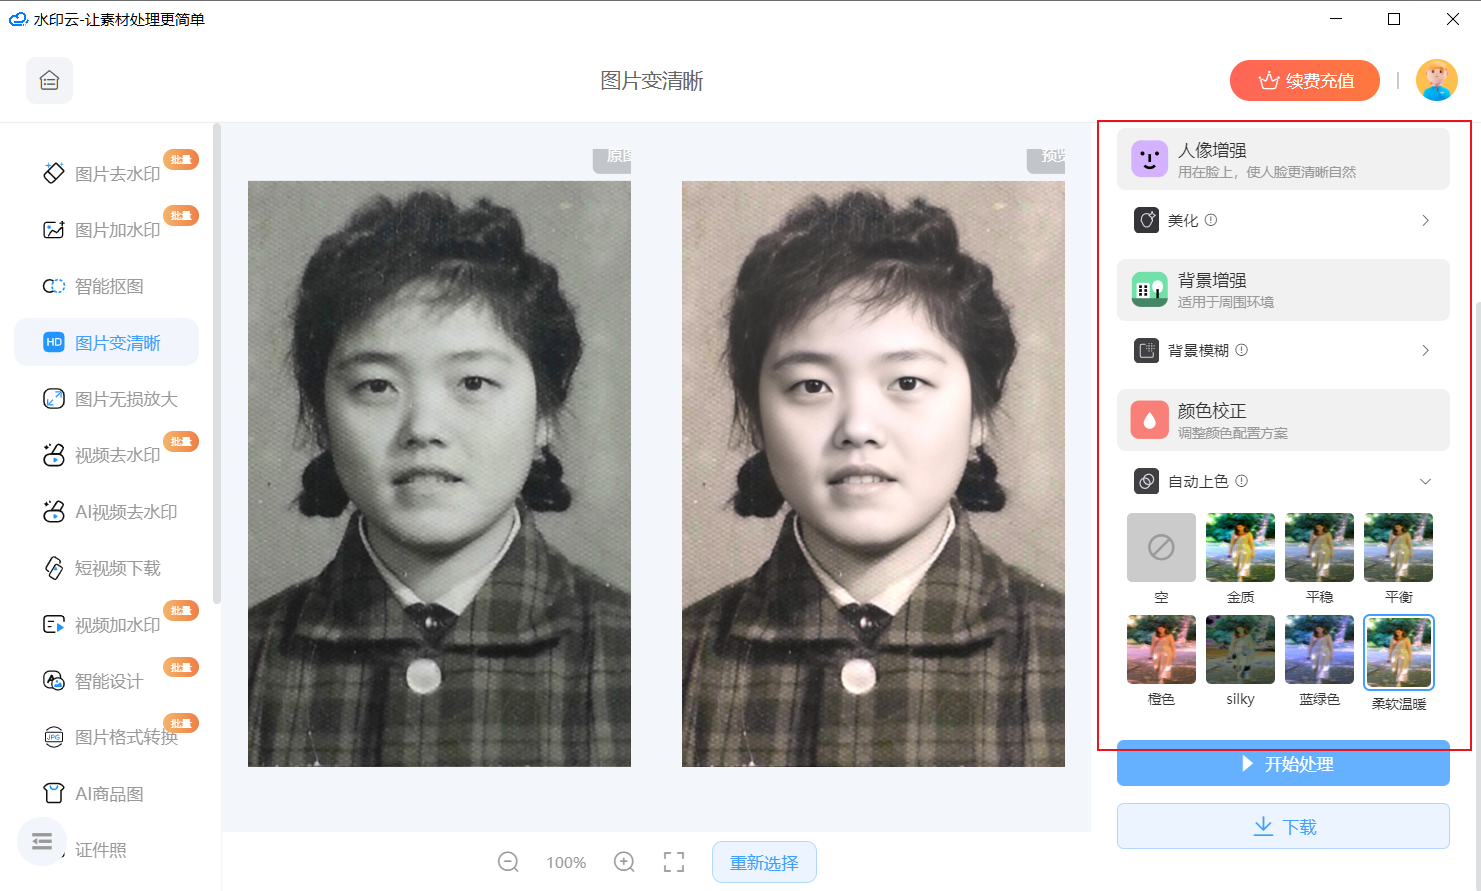Click the collapse sidebar menu icon
This screenshot has height=891, width=1481.
click(x=42, y=842)
